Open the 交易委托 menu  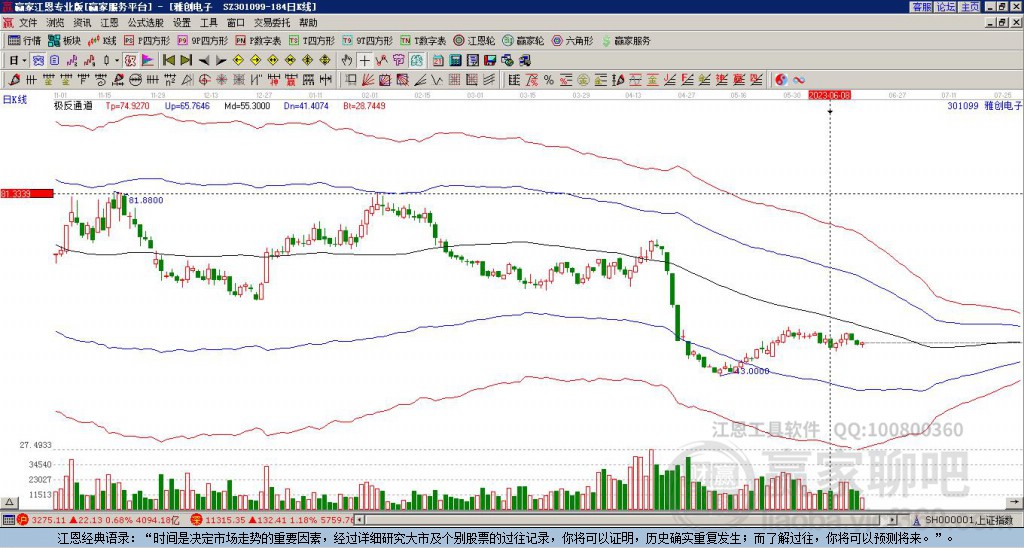tap(272, 23)
